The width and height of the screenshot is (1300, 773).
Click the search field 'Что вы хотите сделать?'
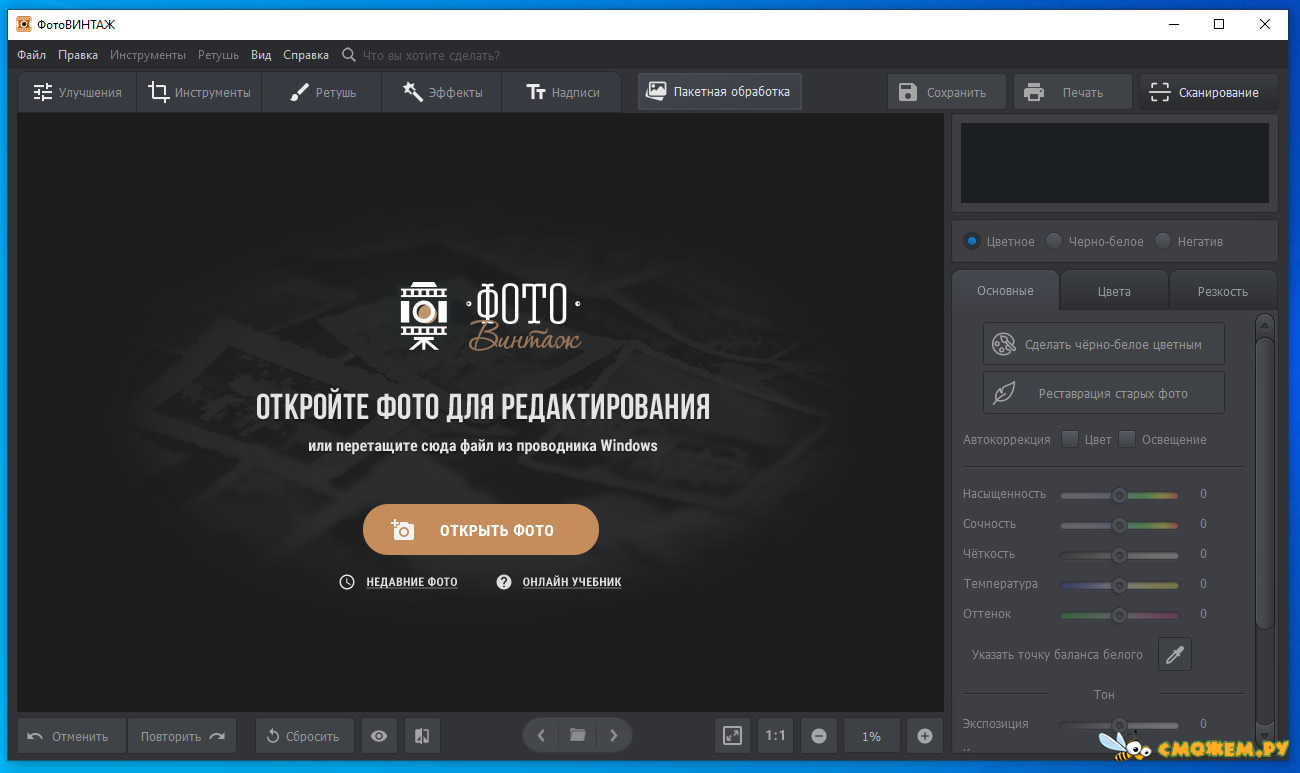(x=430, y=55)
